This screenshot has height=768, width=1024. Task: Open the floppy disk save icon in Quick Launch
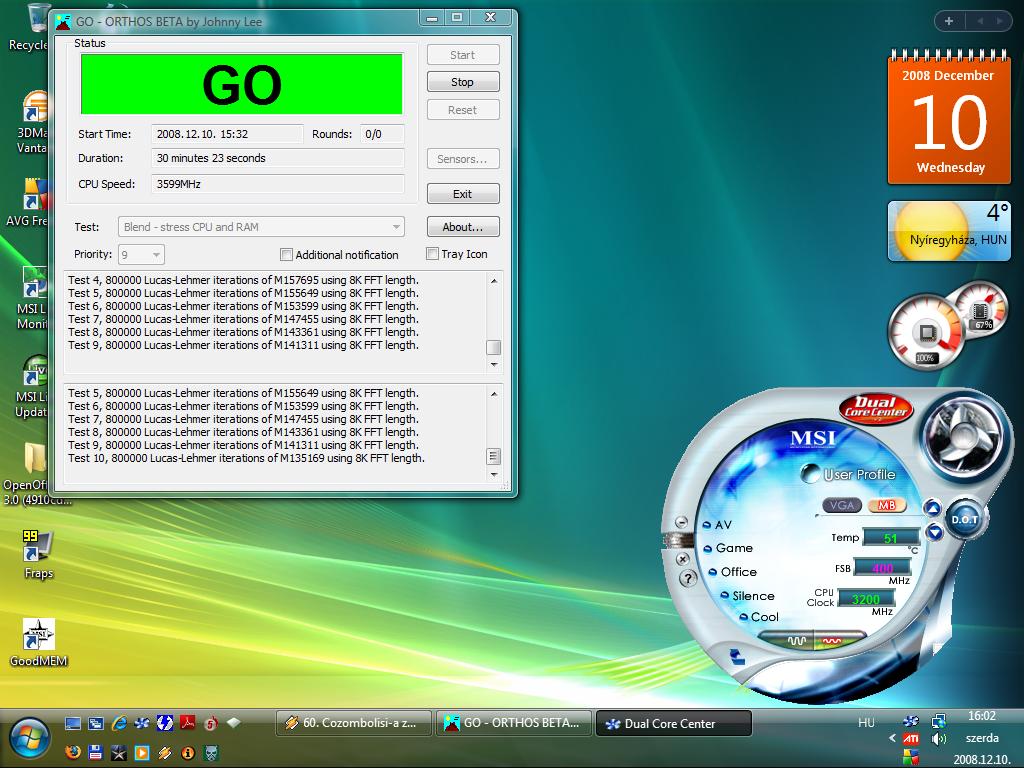click(x=96, y=753)
